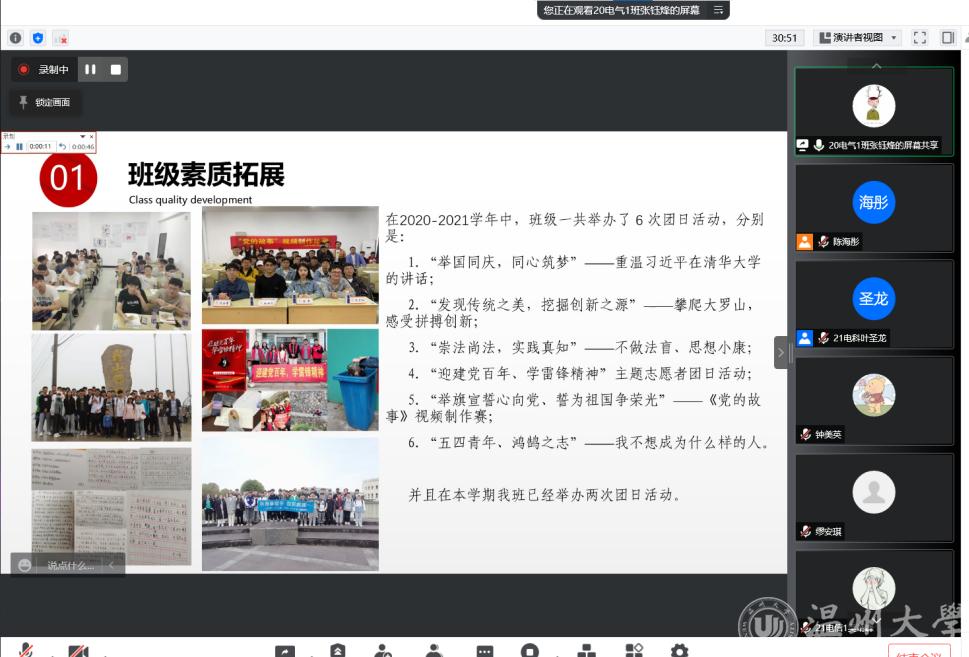This screenshot has width=969, height=657.
Task: Click the red 结束会议 button
Action: coord(917,652)
